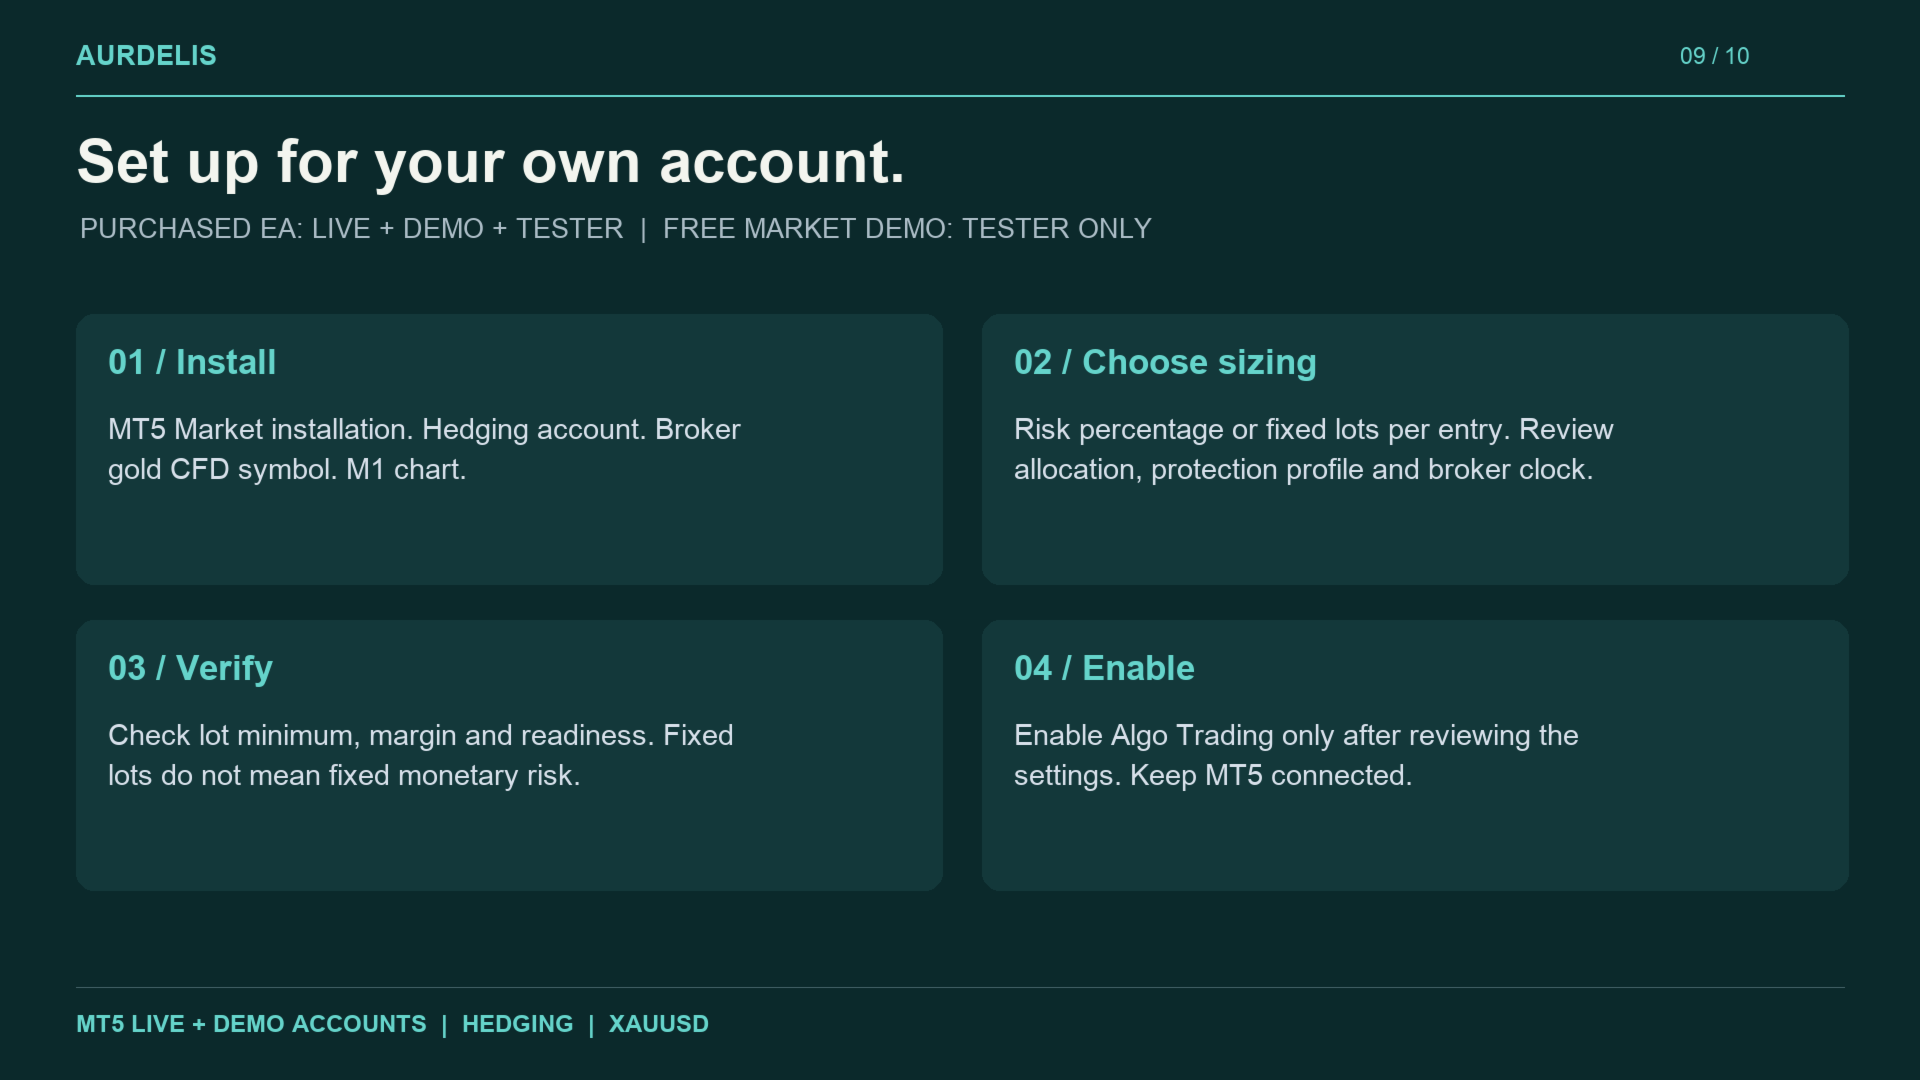Click the Risk percentage or fixed lots text

[x=1313, y=449]
